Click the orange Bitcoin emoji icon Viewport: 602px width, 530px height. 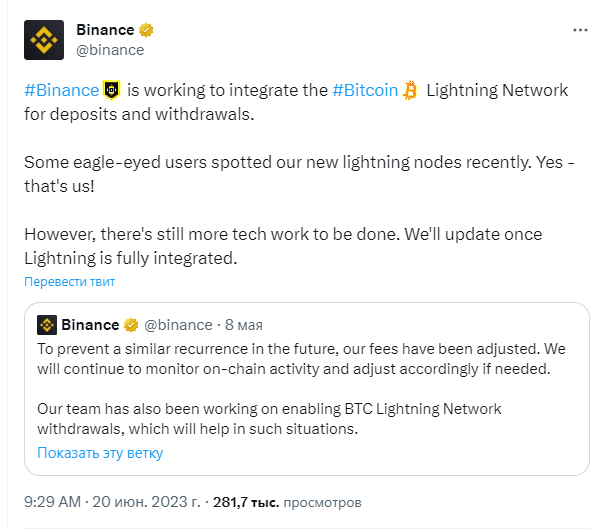point(409,90)
